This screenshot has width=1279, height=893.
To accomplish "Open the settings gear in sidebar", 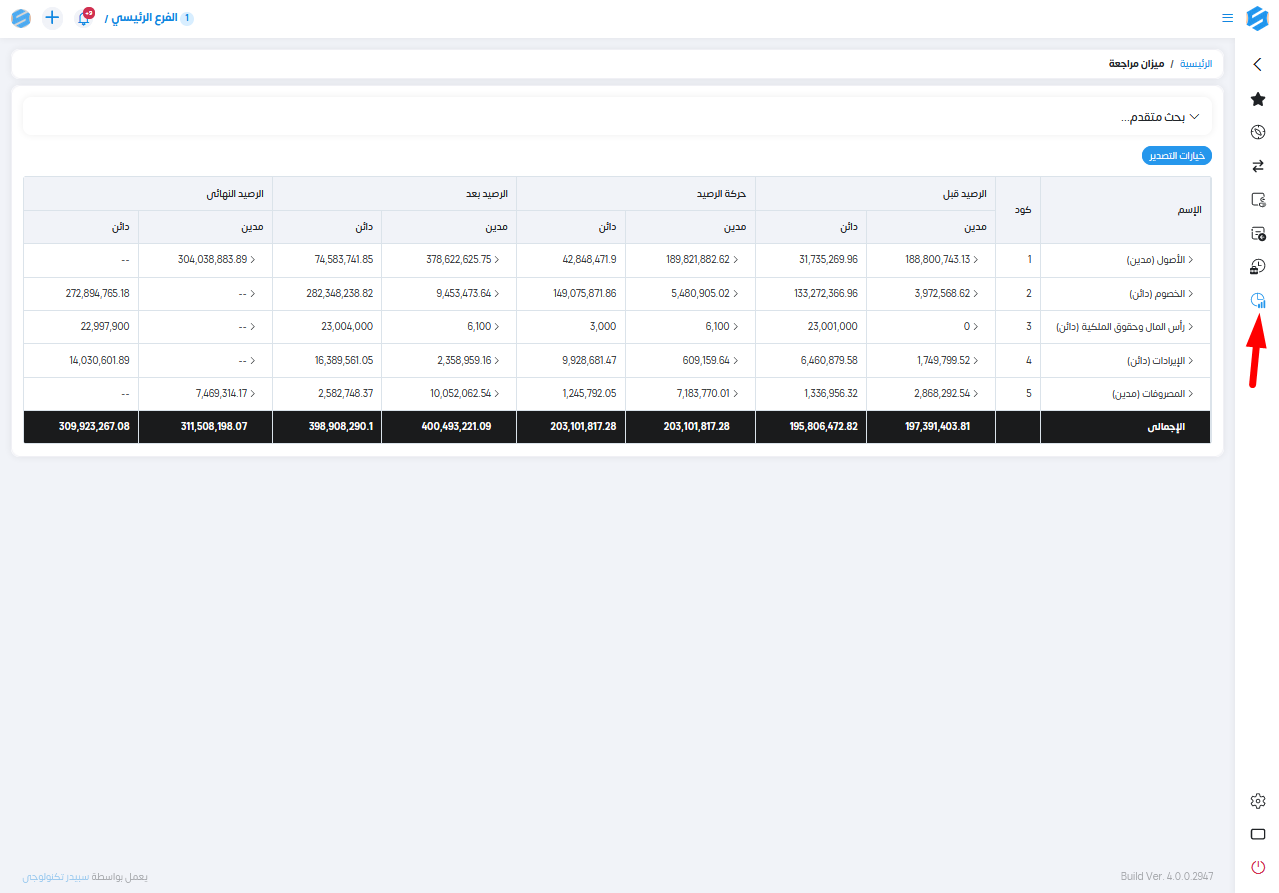I will [1258, 801].
